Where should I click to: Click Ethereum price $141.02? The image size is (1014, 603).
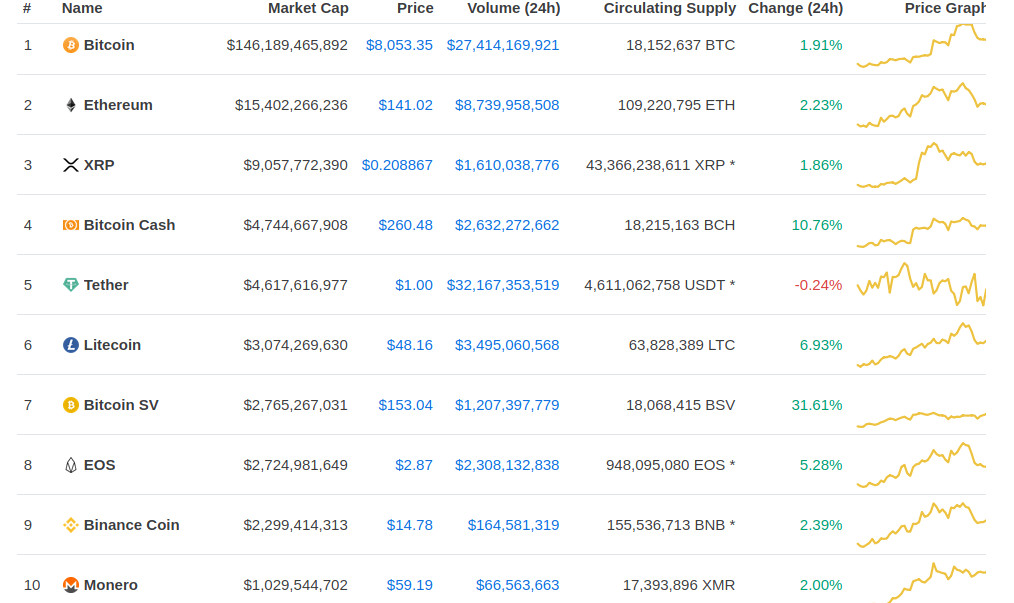pyautogui.click(x=405, y=105)
